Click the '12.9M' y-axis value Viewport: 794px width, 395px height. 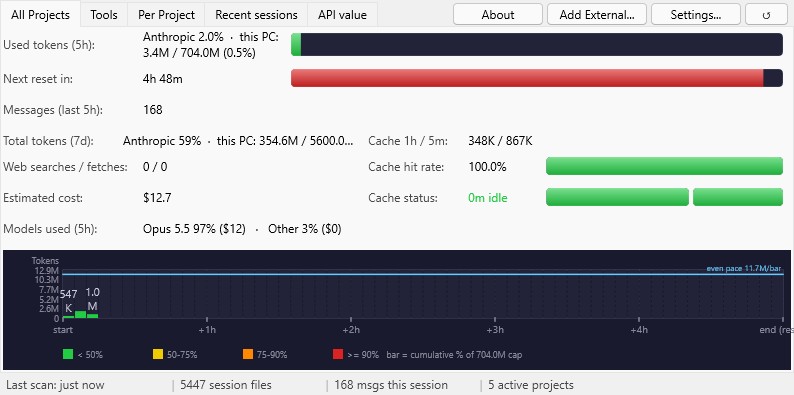point(47,270)
